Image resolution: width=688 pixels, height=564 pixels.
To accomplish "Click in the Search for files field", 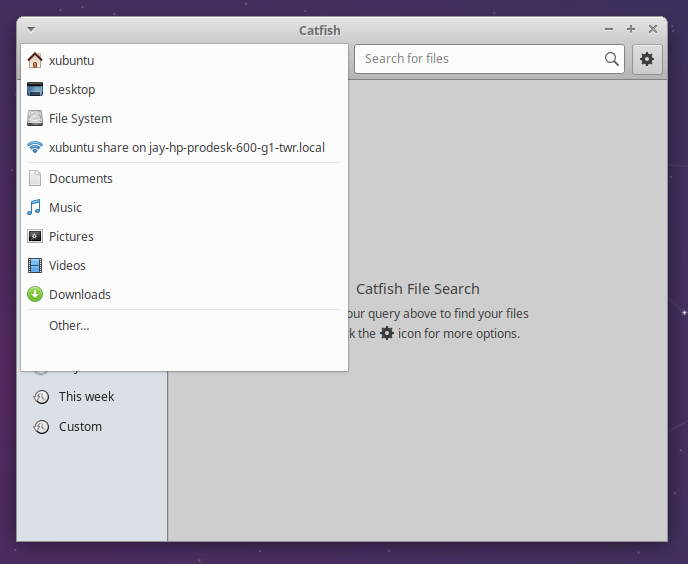I will [480, 59].
